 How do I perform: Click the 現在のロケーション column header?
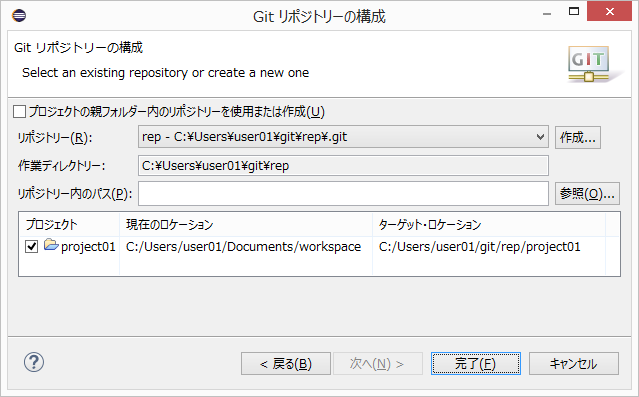tap(246, 224)
